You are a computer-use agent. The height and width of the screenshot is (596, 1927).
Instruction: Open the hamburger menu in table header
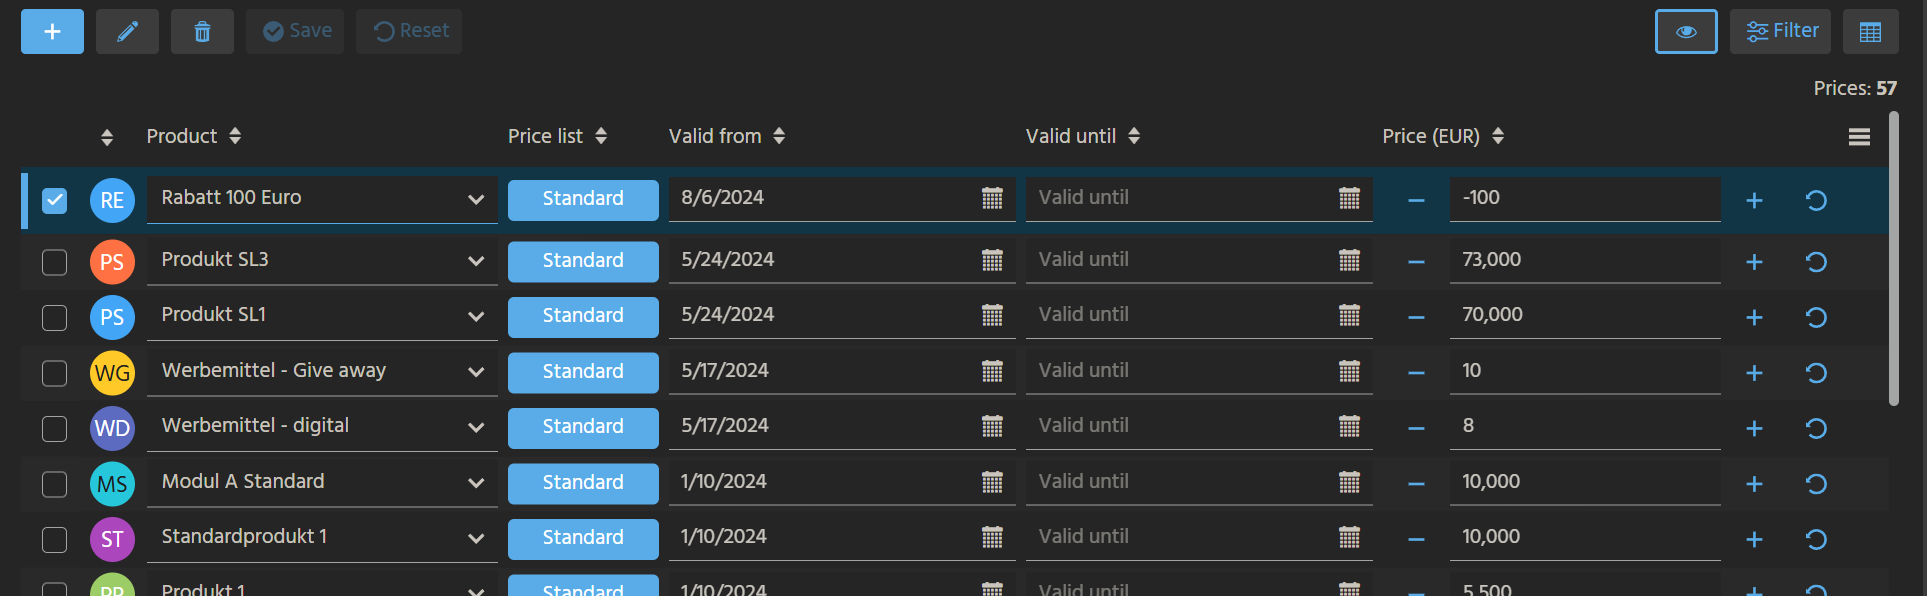pyautogui.click(x=1859, y=137)
